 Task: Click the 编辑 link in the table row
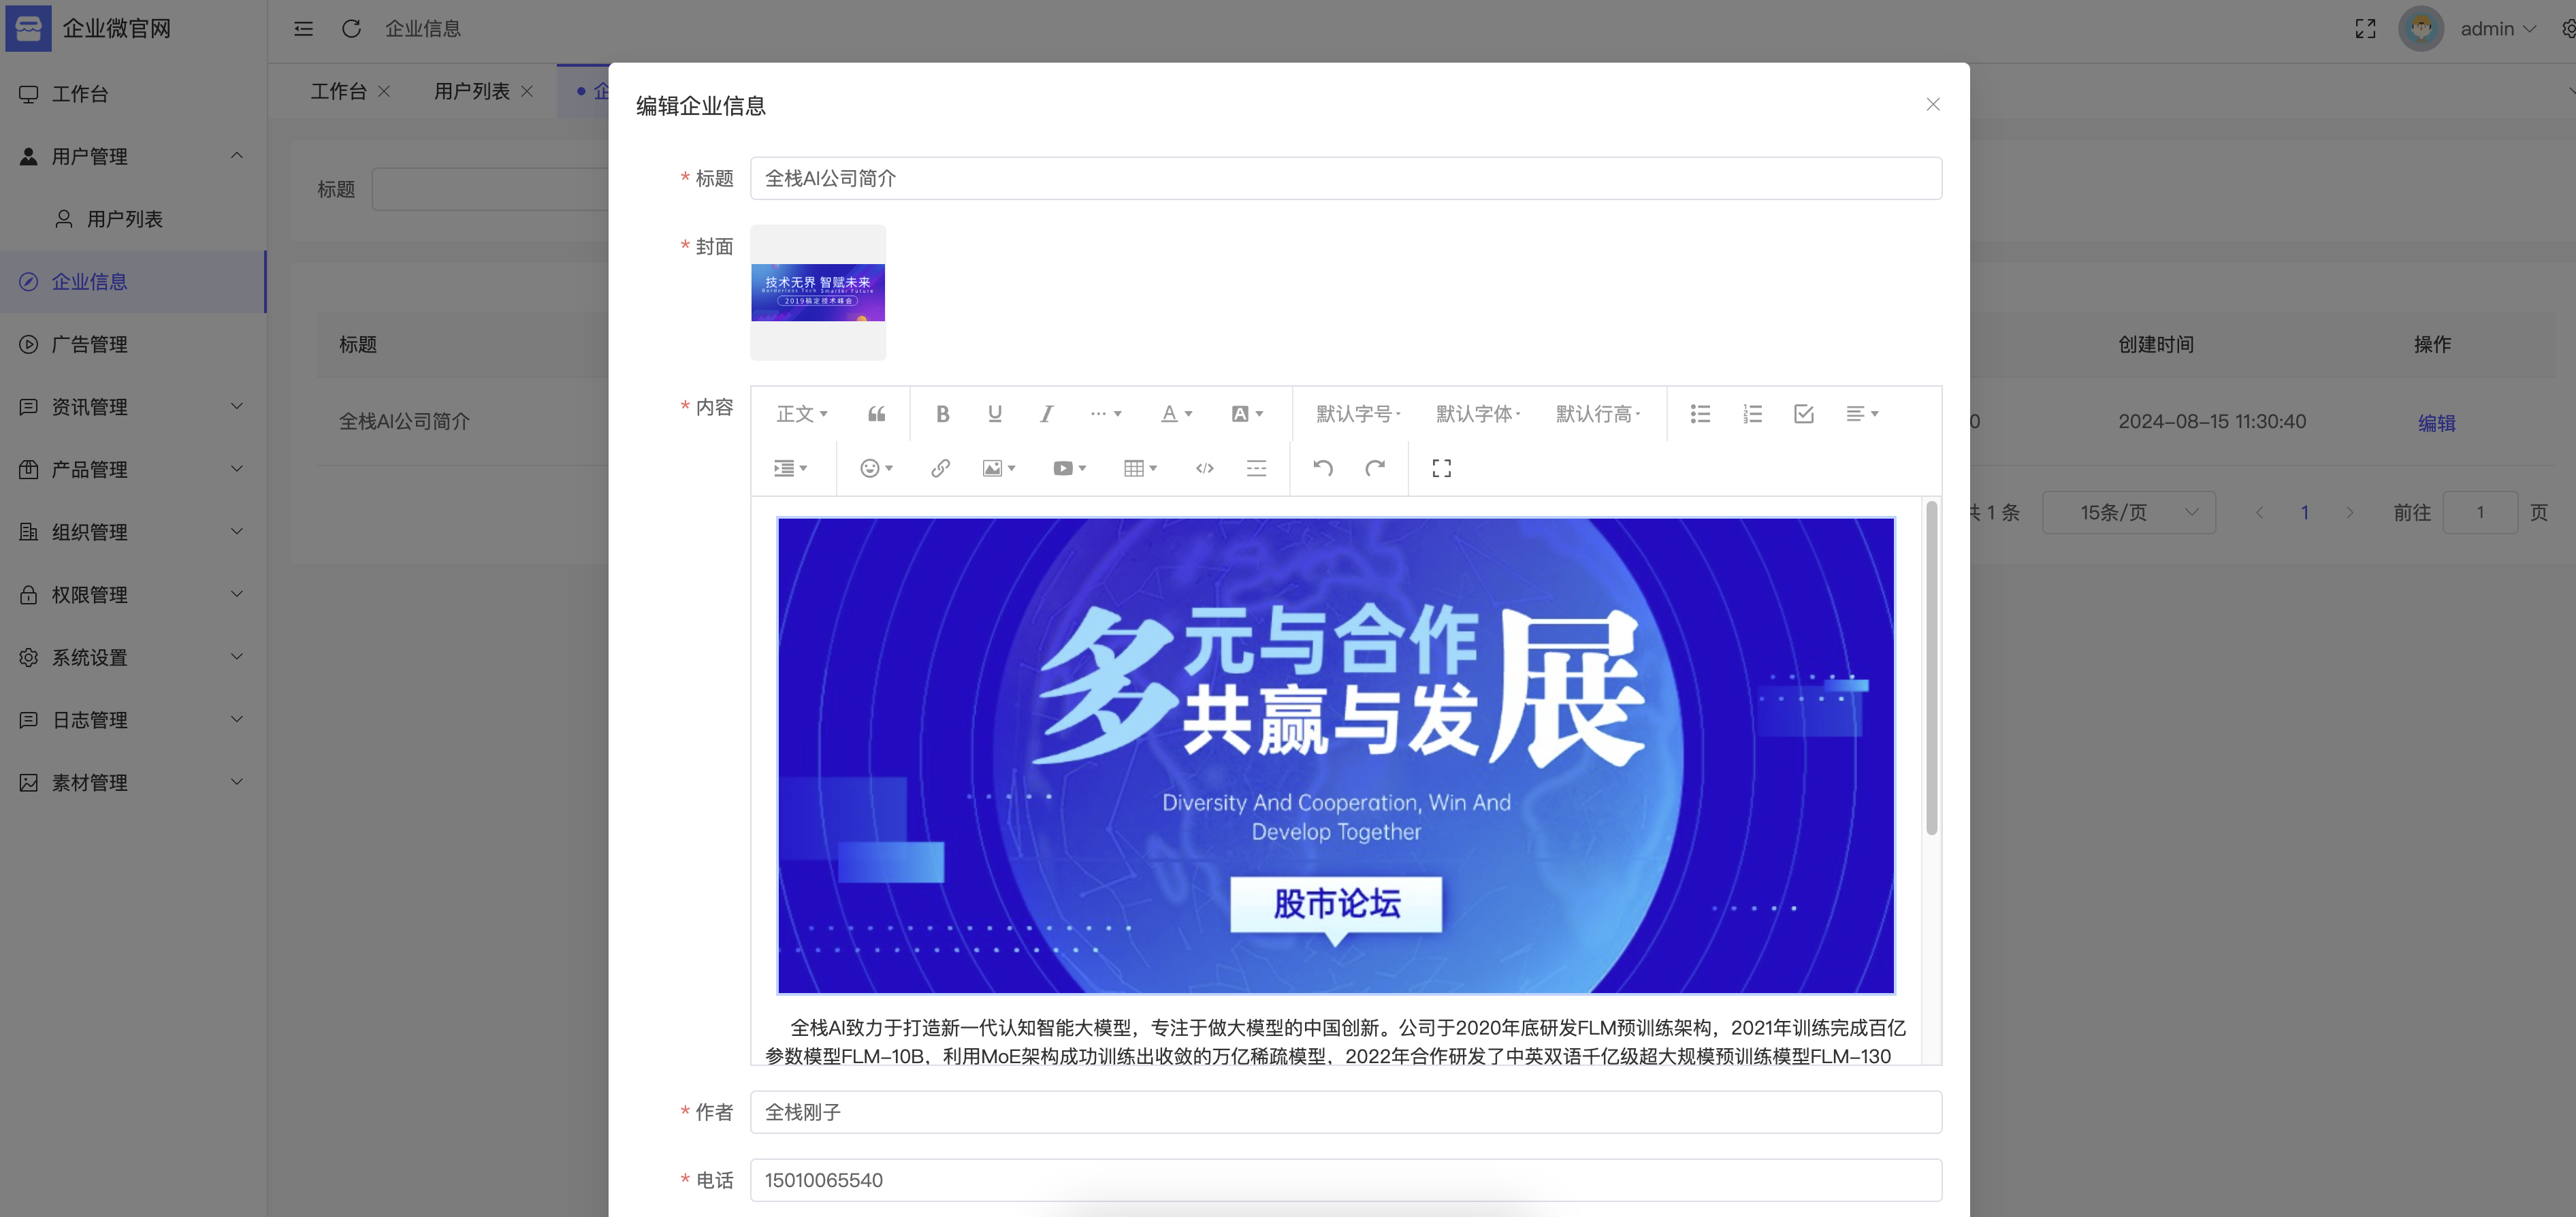pyautogui.click(x=2436, y=423)
